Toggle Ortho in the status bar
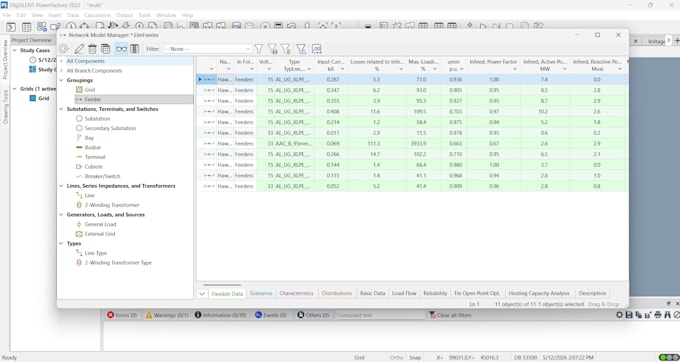The height and width of the screenshot is (362, 680). coord(396,358)
